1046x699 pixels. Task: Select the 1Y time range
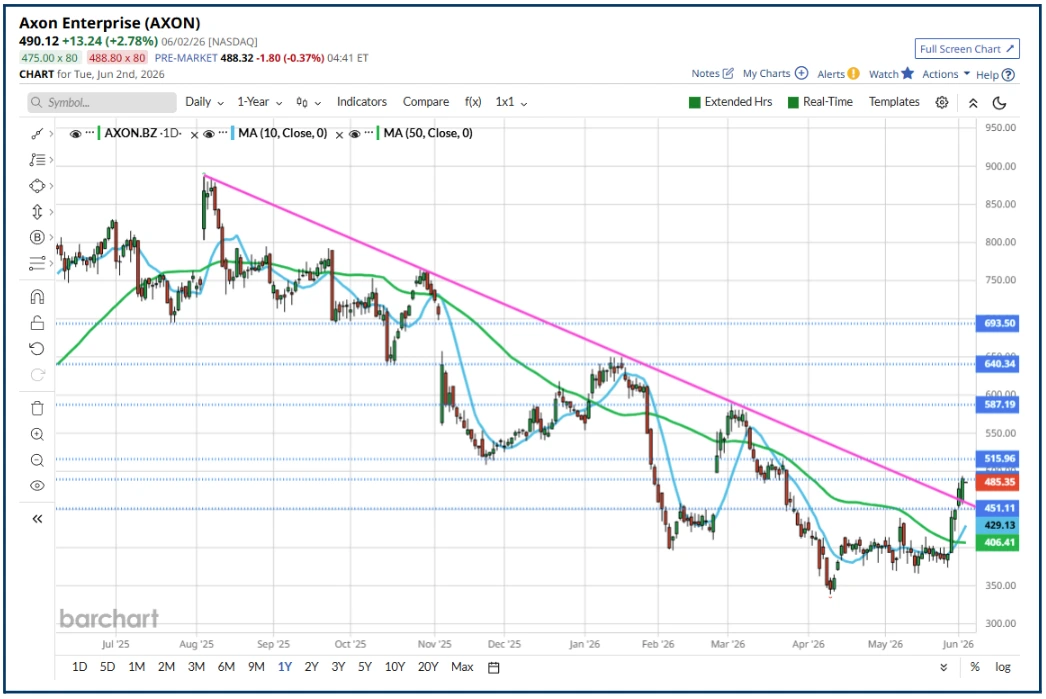tap(285, 667)
